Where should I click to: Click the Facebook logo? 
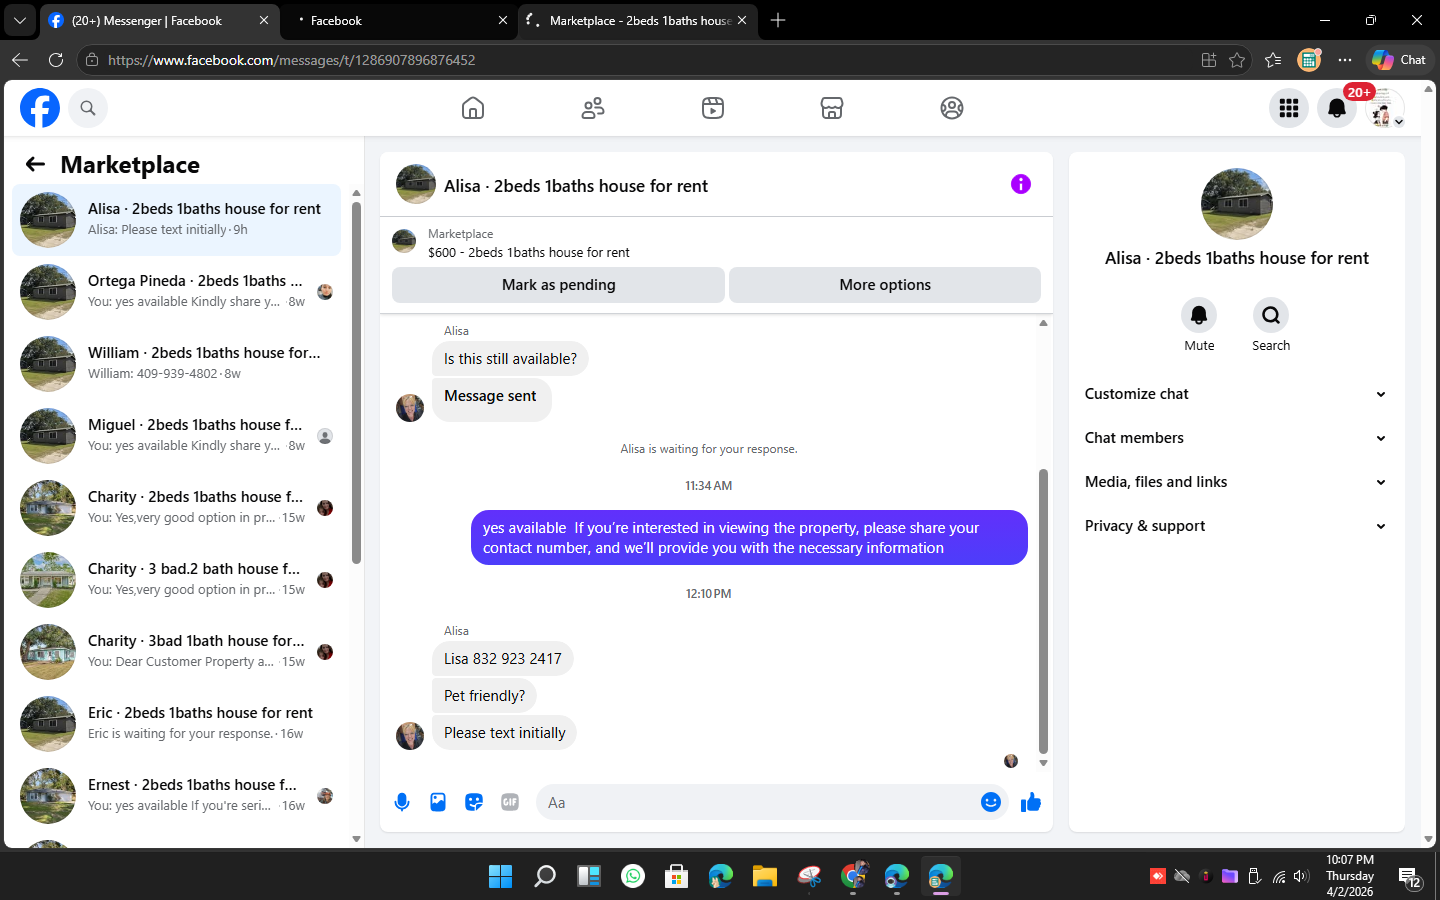(40, 108)
